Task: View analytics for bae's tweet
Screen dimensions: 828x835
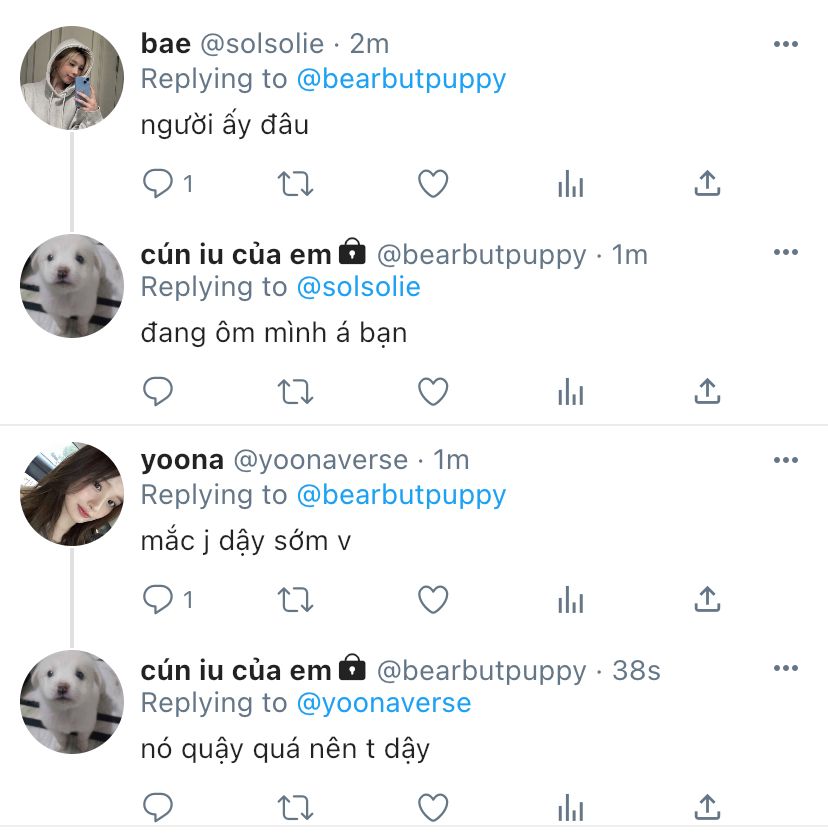Action: (x=571, y=184)
